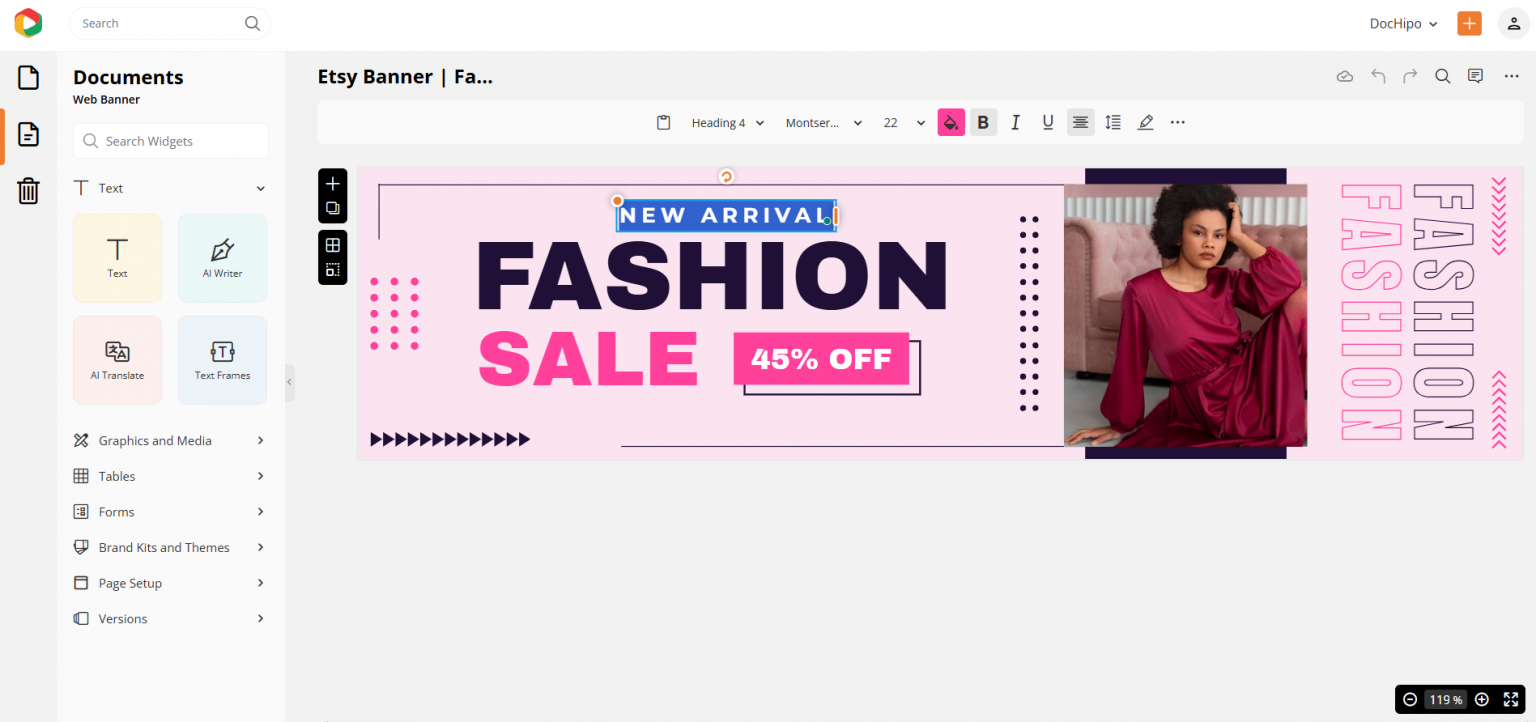Click the Search magnifier icon in top bar

1442,75
